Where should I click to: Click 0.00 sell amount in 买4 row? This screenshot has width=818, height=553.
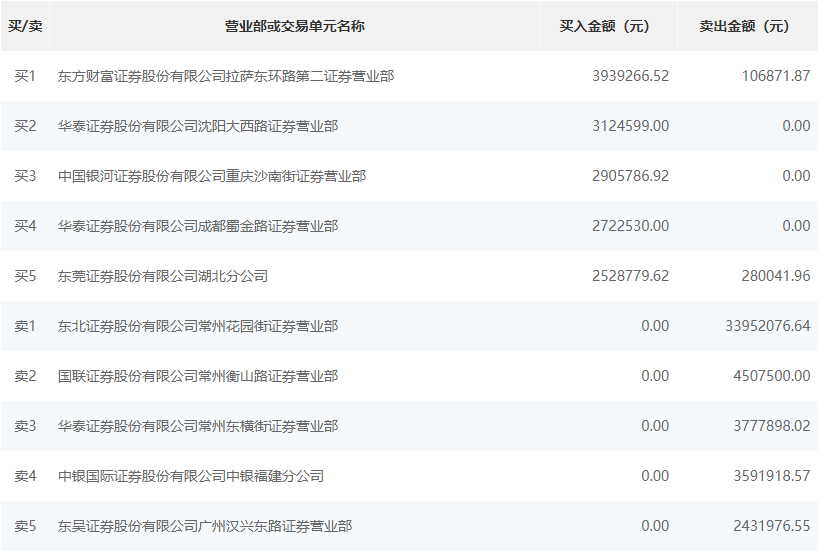[x=796, y=226]
